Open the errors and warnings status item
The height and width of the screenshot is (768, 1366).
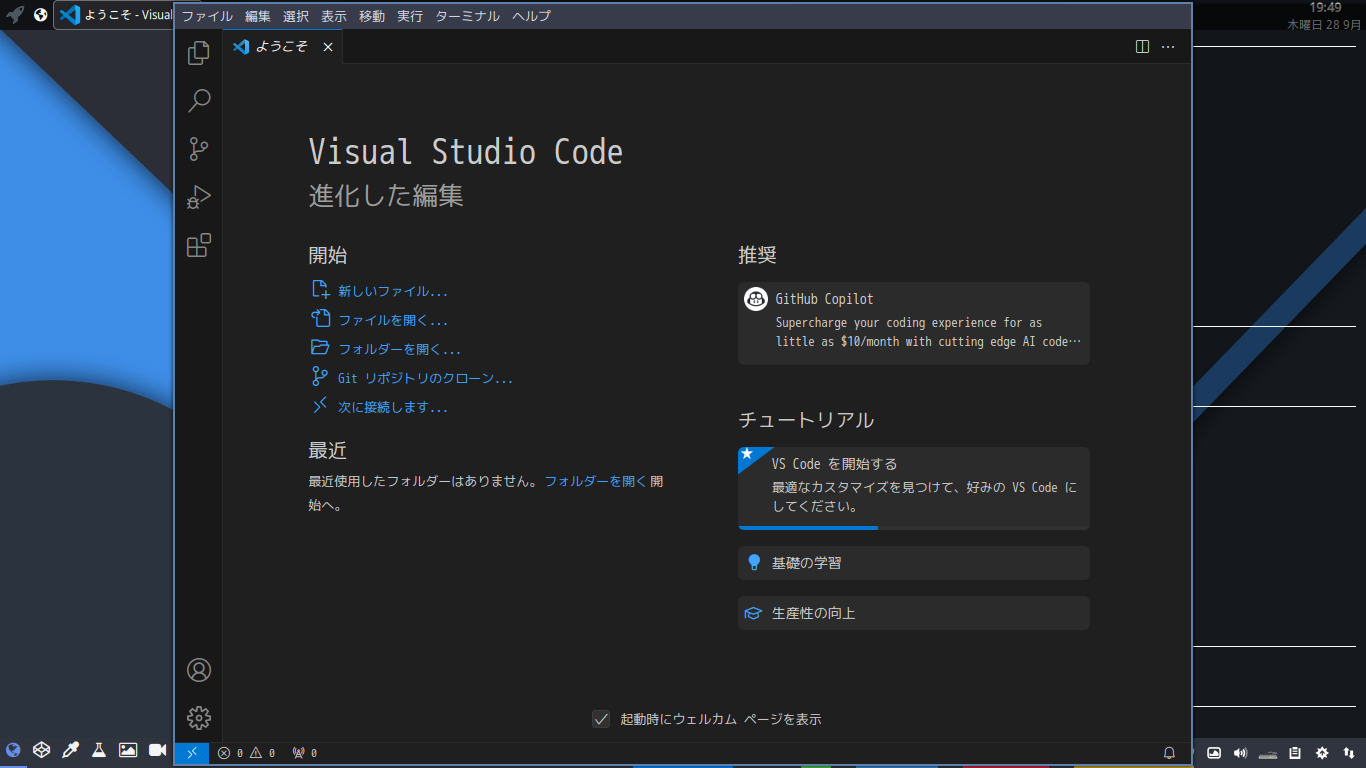(x=246, y=753)
